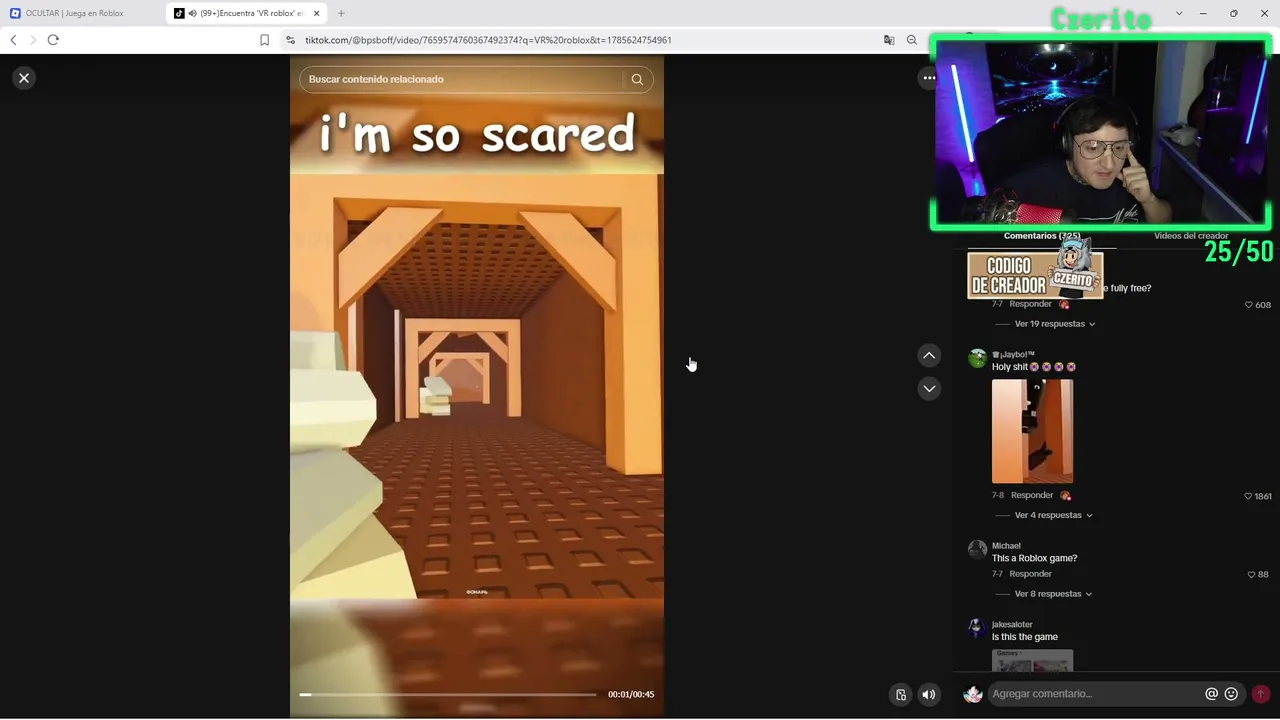Click the browser address bar URL
The image size is (1280, 720).
pyautogui.click(x=488, y=40)
